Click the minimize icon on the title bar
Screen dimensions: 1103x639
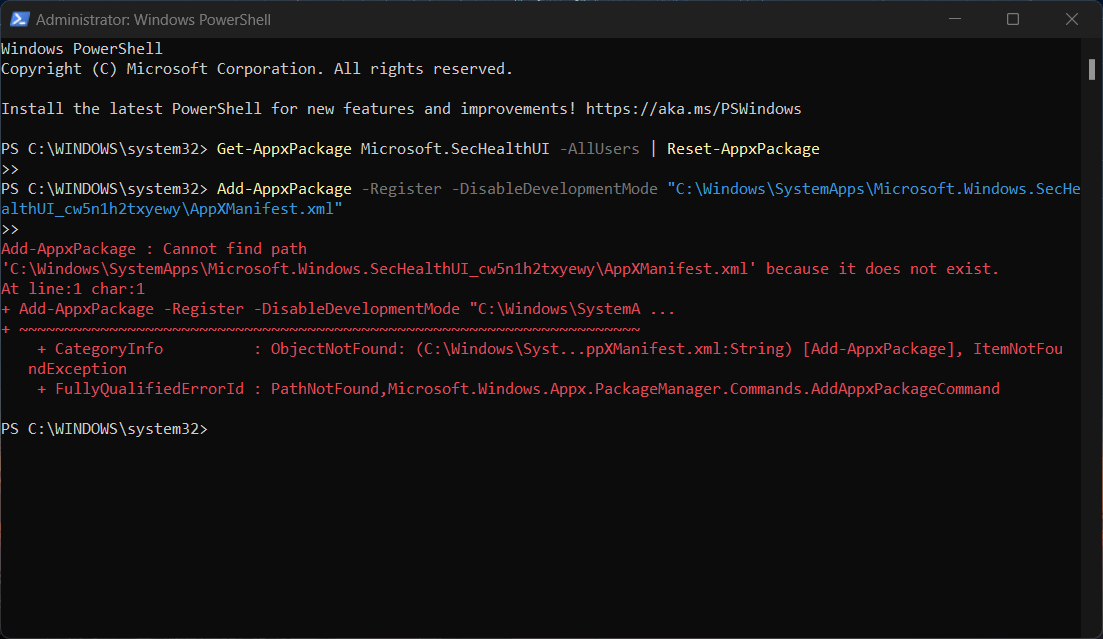click(x=954, y=19)
